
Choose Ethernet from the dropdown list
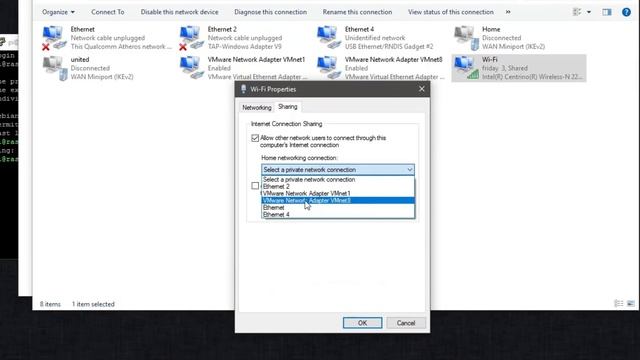click(338, 207)
